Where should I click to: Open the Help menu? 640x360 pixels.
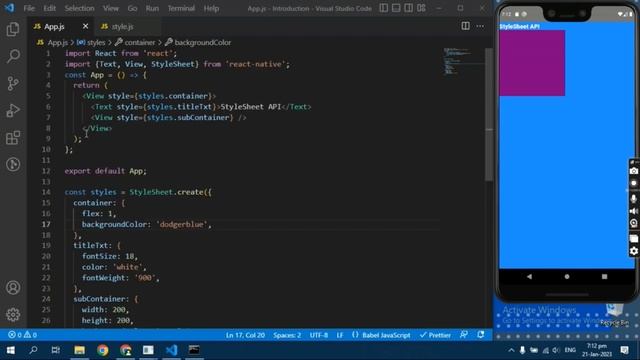tap(211, 8)
